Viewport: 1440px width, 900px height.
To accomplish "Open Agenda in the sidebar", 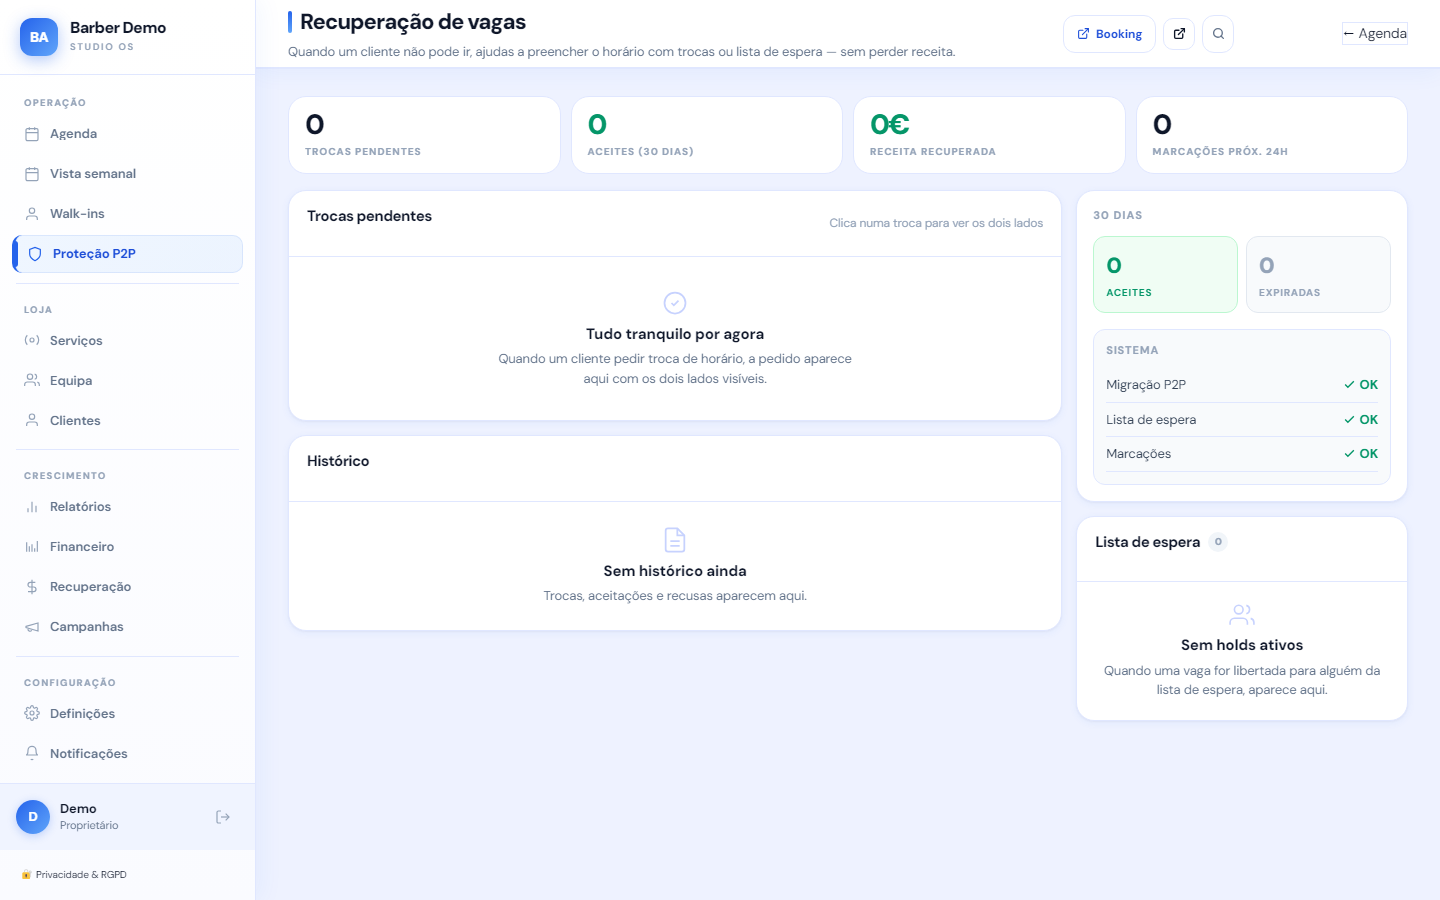I will point(127,134).
